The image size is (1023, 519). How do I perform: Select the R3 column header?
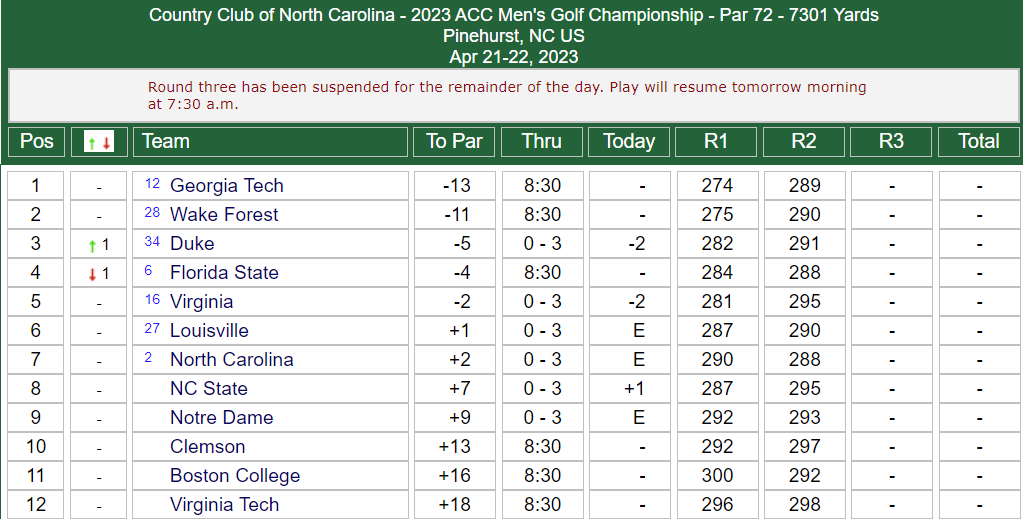pos(891,142)
